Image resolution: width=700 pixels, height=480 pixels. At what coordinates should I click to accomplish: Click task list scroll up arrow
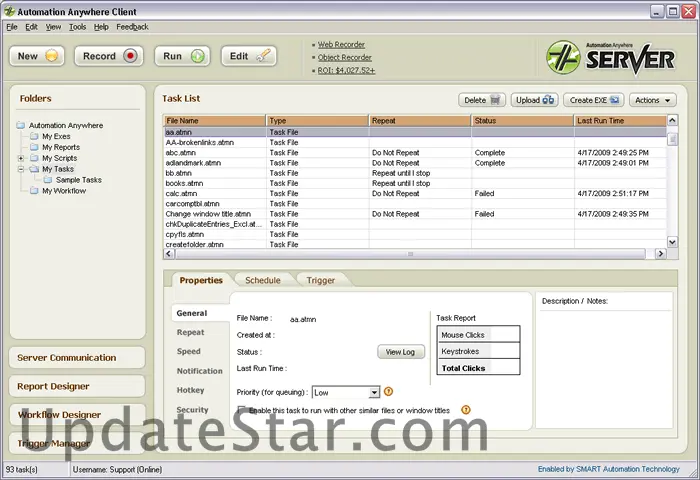tap(672, 120)
